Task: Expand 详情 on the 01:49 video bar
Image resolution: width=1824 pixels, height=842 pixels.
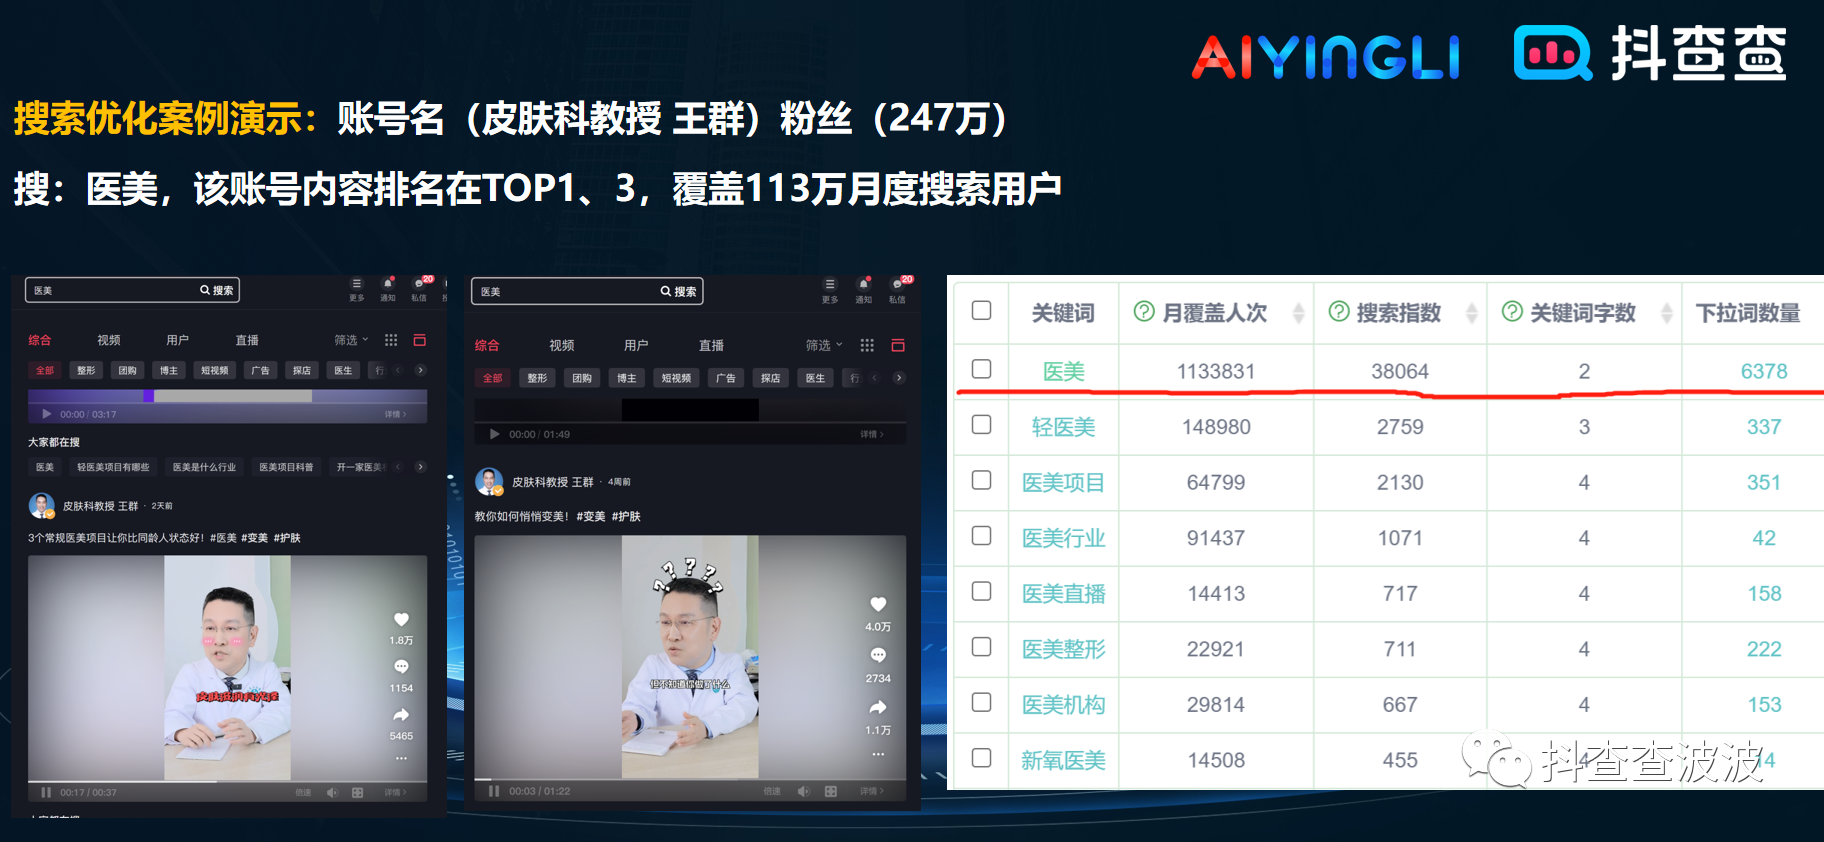Action: point(872,434)
